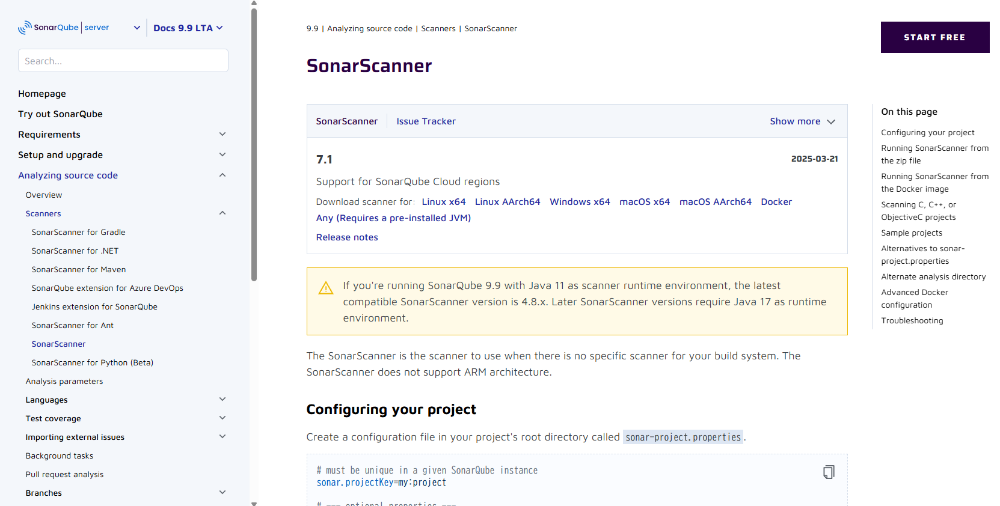The height and width of the screenshot is (506, 1000).
Task: Open Analysis parameters sidebar page
Action: click(64, 381)
